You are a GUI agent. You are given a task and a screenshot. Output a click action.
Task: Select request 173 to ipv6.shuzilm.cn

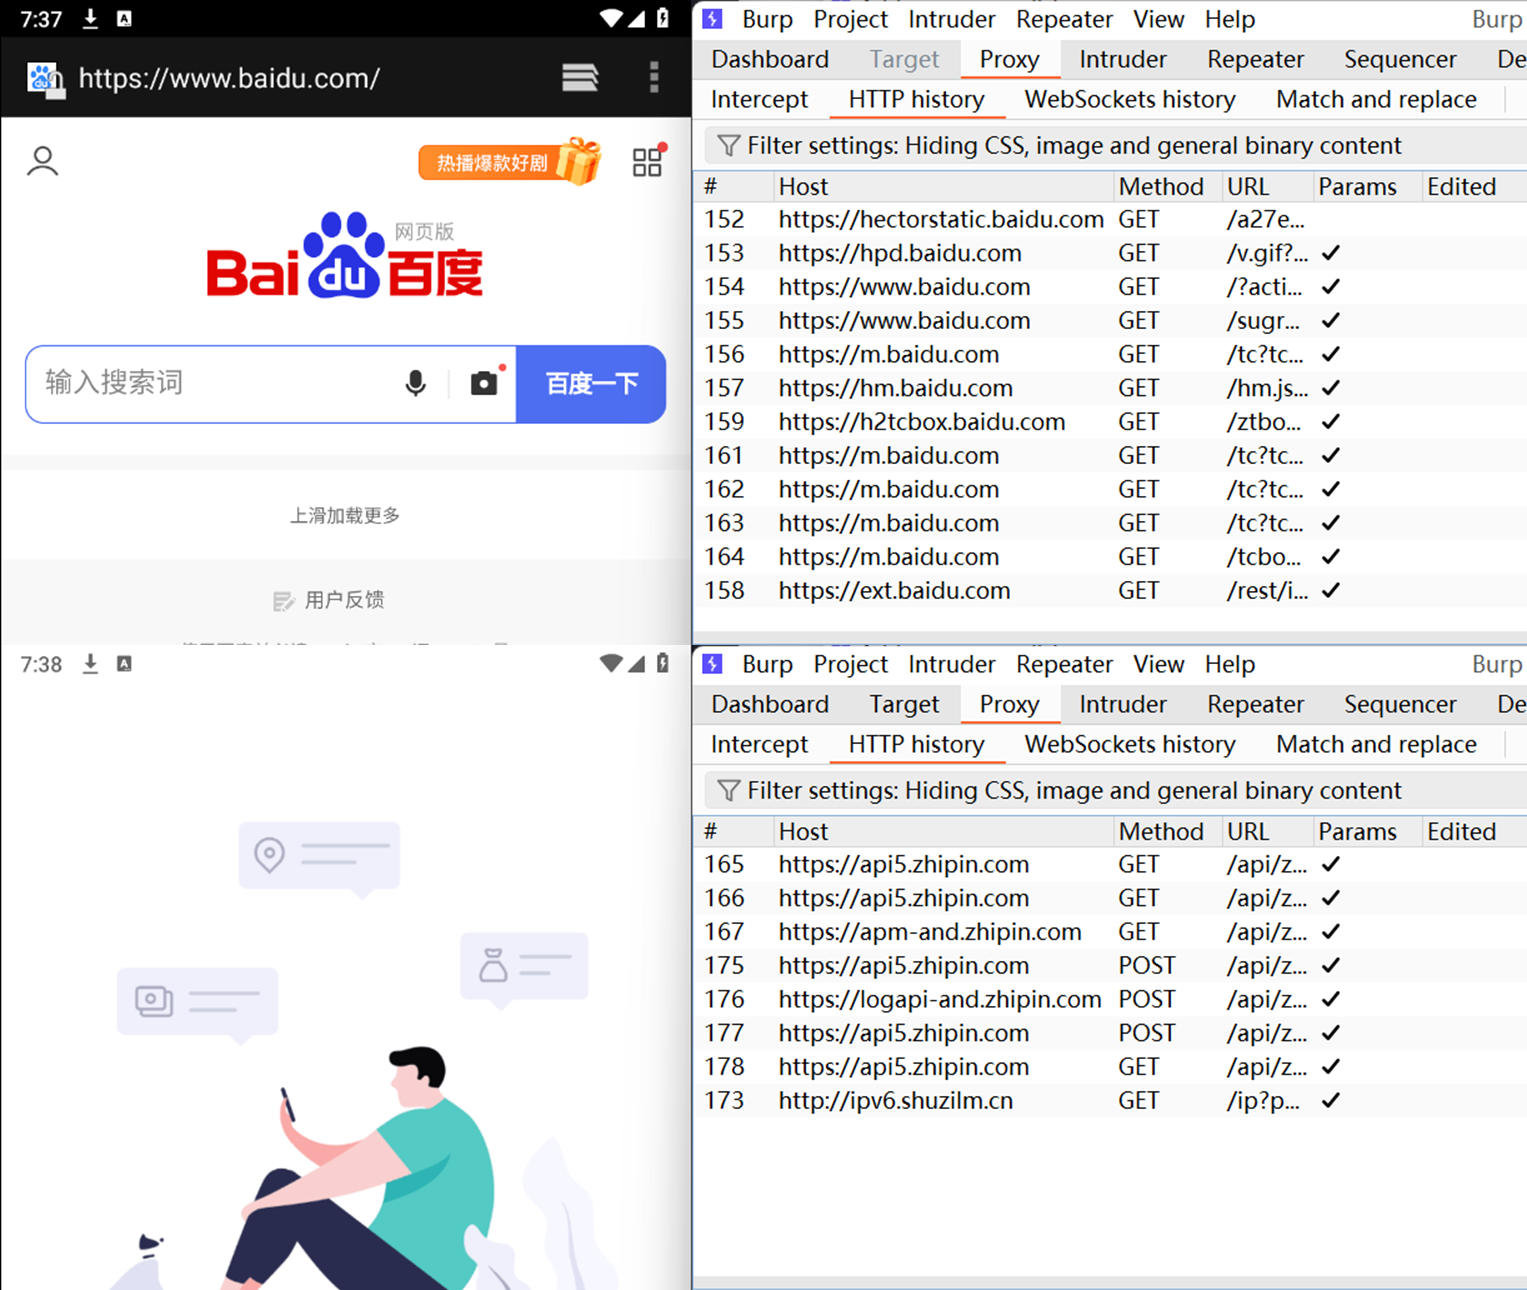pyautogui.click(x=1111, y=1101)
